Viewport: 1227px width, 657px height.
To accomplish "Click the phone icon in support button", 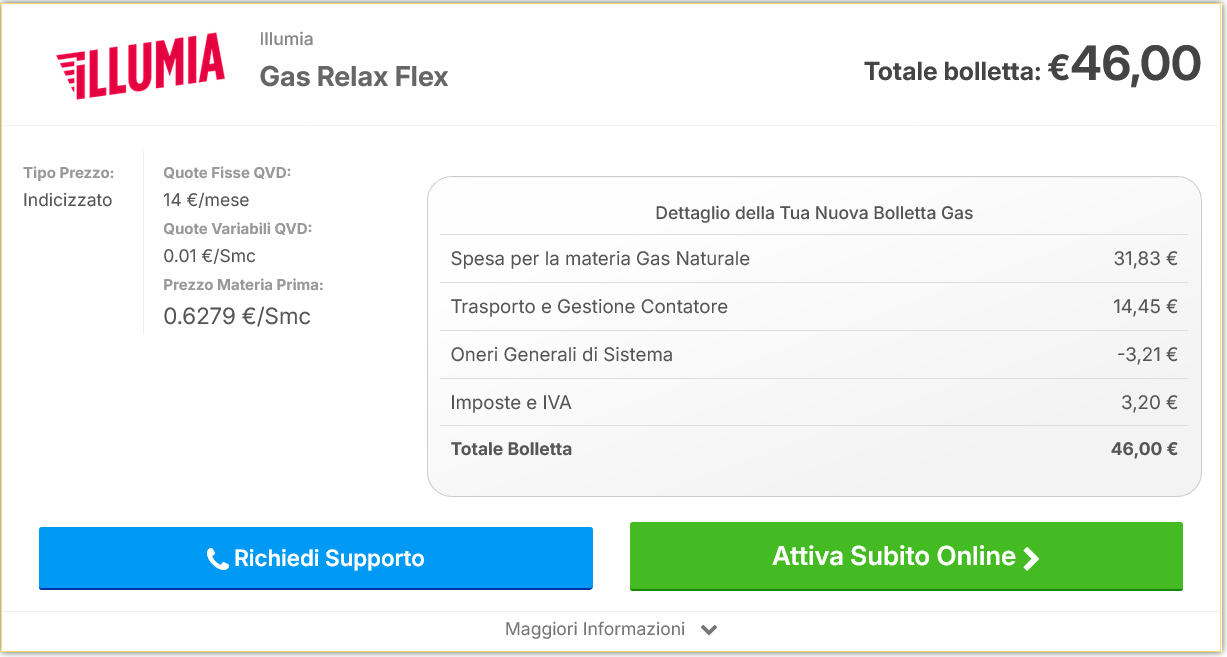I will (217, 559).
